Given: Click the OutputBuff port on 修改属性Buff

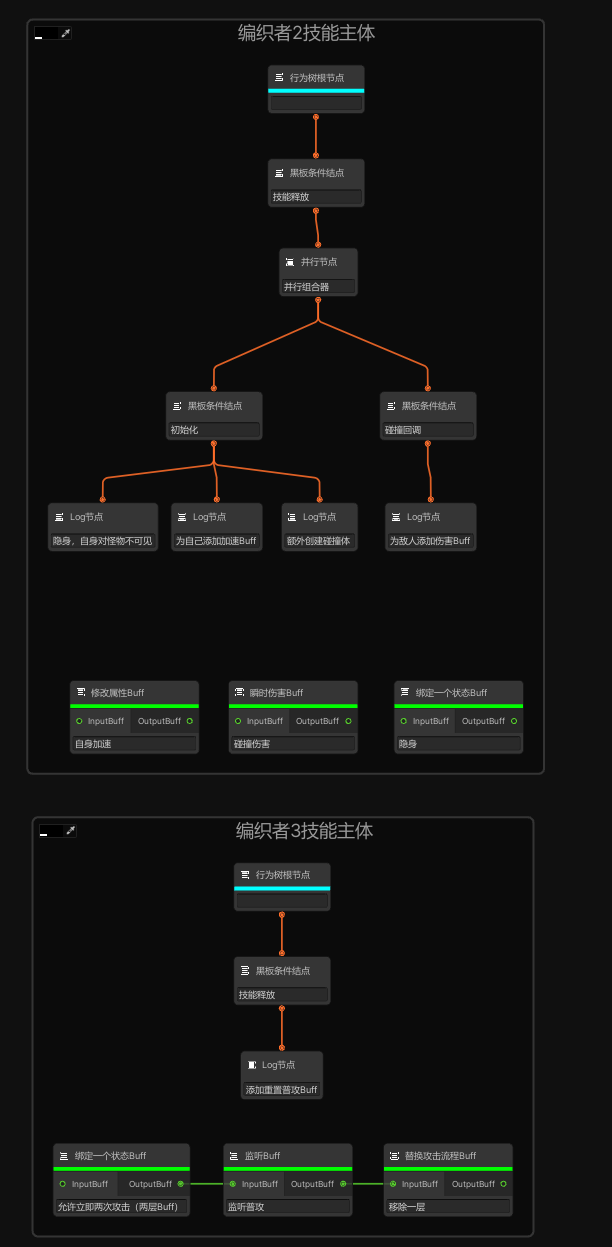Looking at the screenshot, I should point(190,721).
